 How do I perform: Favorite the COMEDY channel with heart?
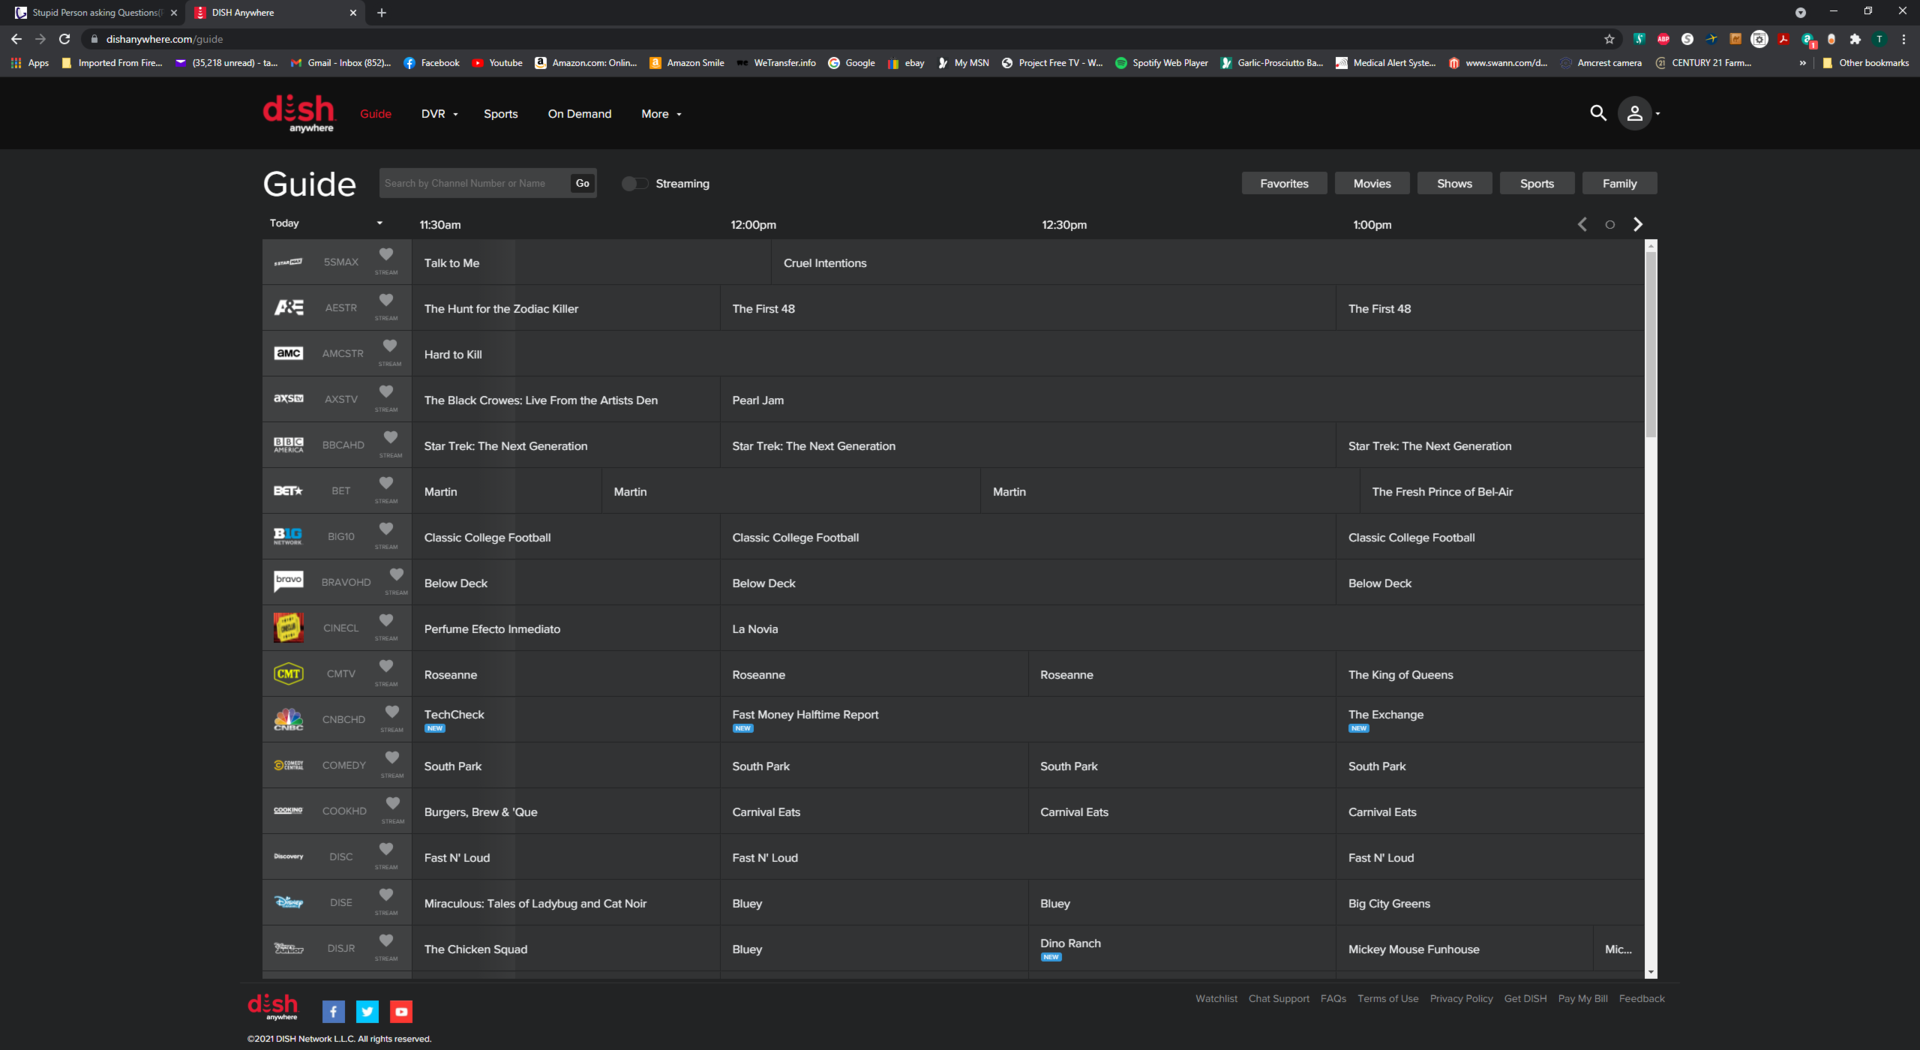(x=392, y=758)
